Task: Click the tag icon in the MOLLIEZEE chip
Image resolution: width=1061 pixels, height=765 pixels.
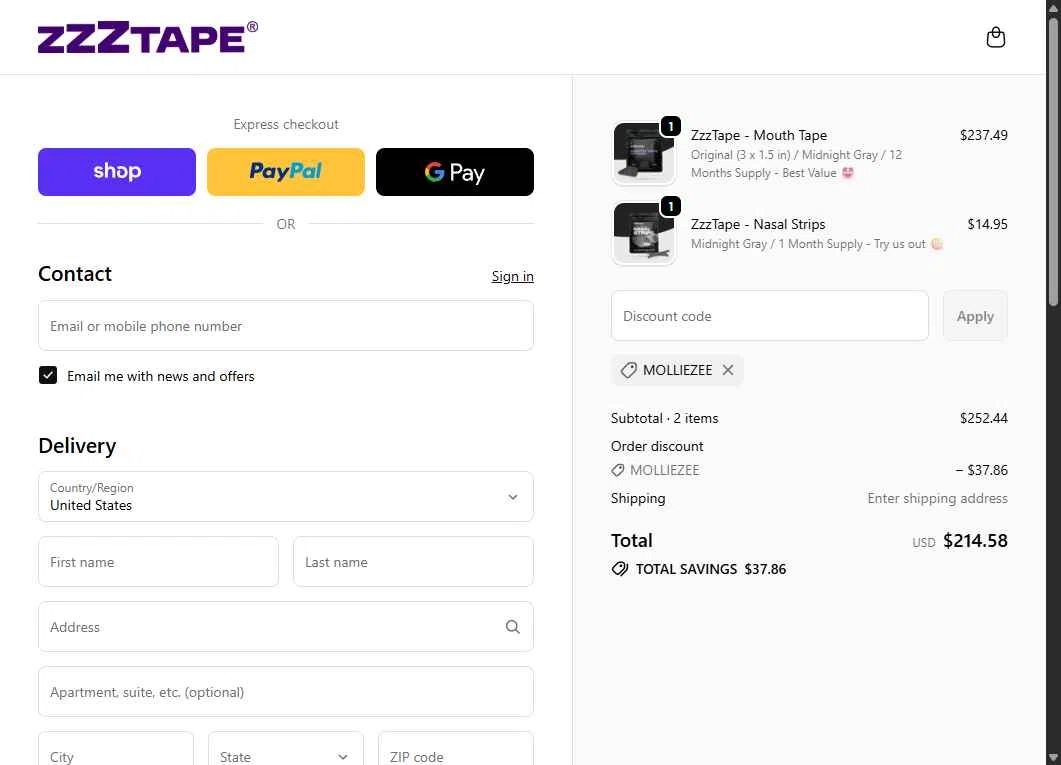Action: [x=629, y=370]
